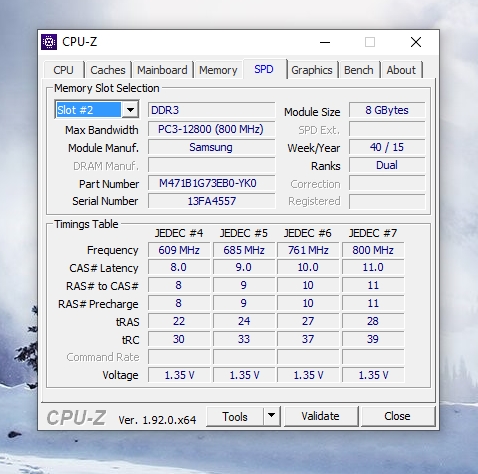The image size is (478, 474).
Task: Click the 685 MHz frequency cell
Action: [x=244, y=250]
